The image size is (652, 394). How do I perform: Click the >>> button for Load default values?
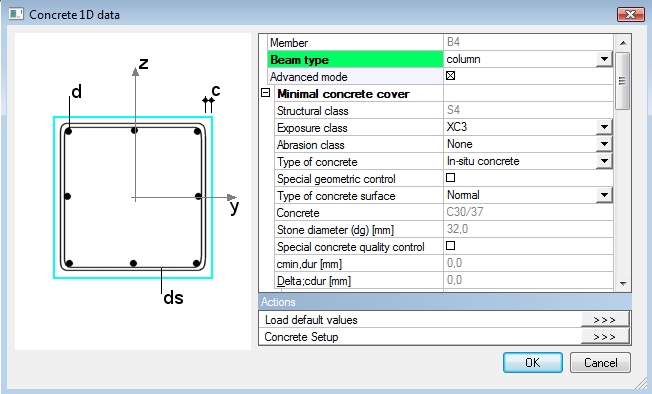click(605, 320)
